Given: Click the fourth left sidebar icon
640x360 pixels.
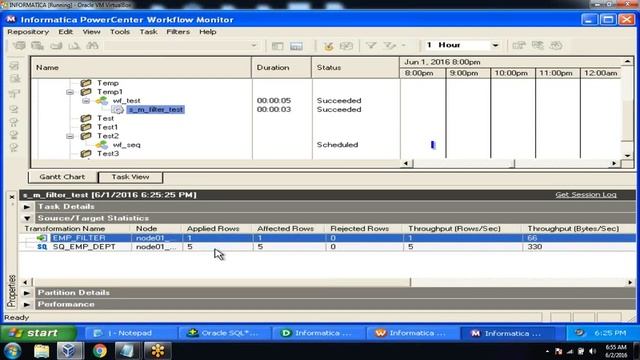Looking at the screenshot, I should click(14, 109).
